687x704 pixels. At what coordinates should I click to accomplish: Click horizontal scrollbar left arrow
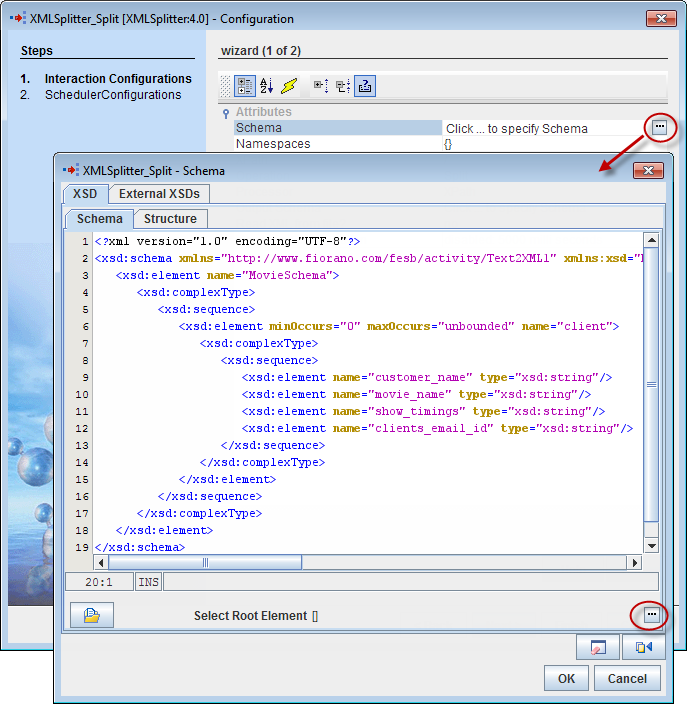101,563
